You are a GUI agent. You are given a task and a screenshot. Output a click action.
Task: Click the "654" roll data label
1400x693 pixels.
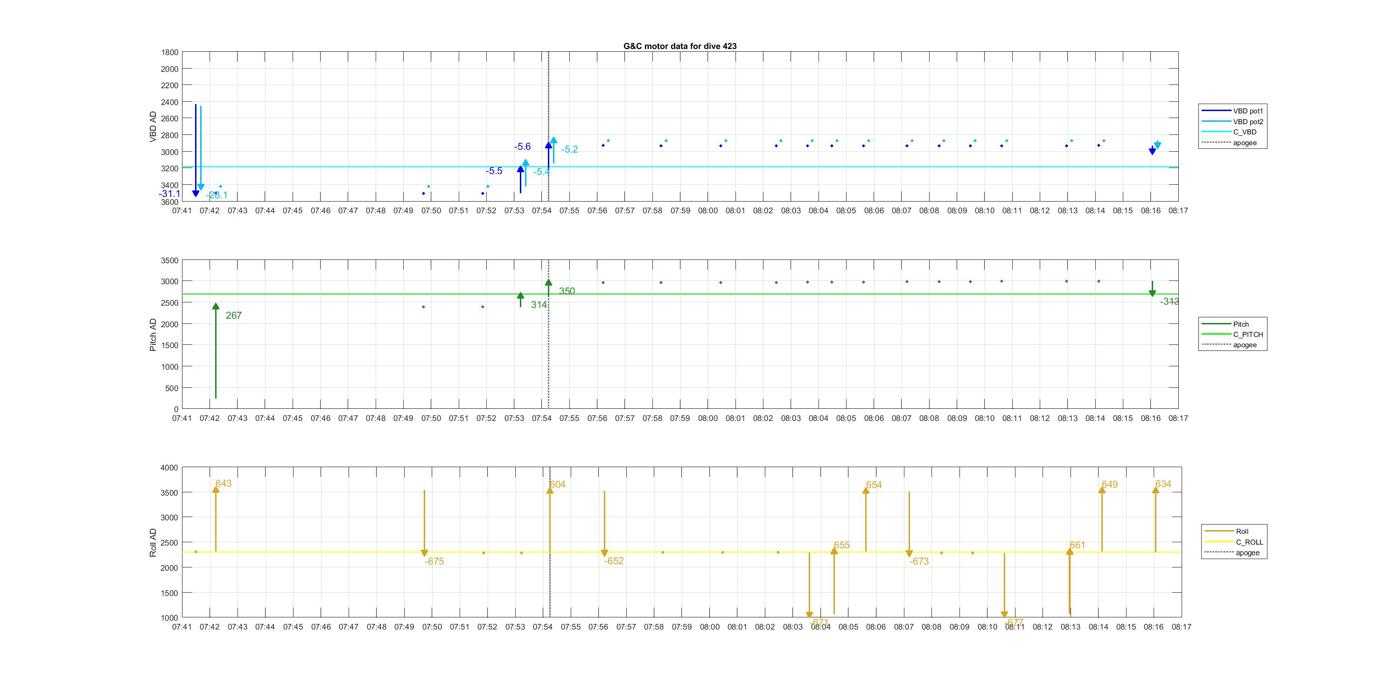click(874, 485)
